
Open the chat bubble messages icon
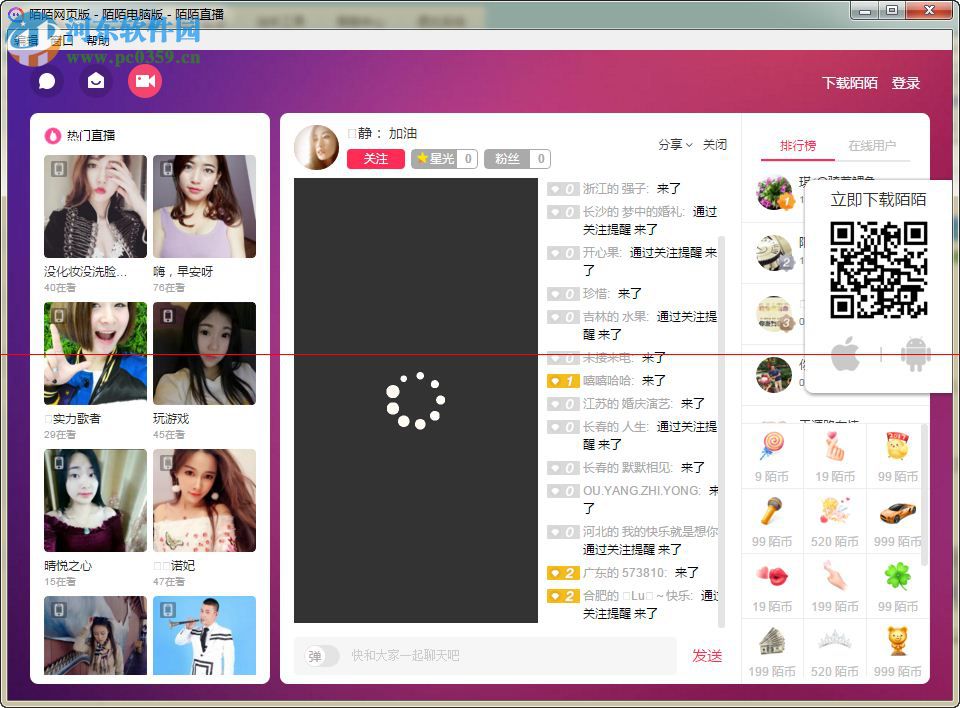tap(47, 81)
